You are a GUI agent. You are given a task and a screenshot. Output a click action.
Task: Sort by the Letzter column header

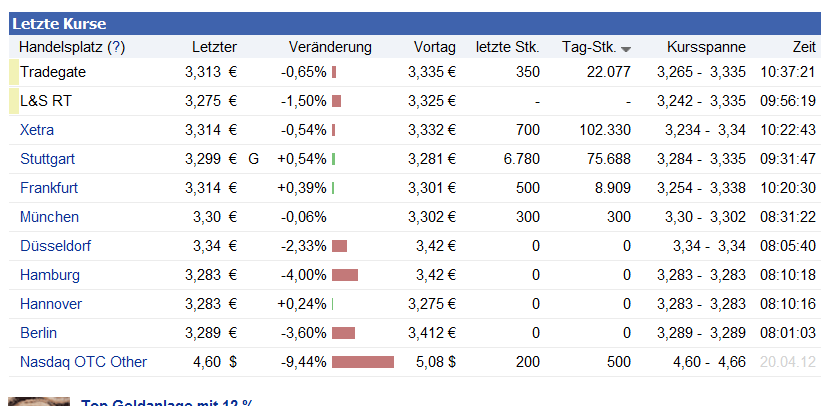point(214,47)
